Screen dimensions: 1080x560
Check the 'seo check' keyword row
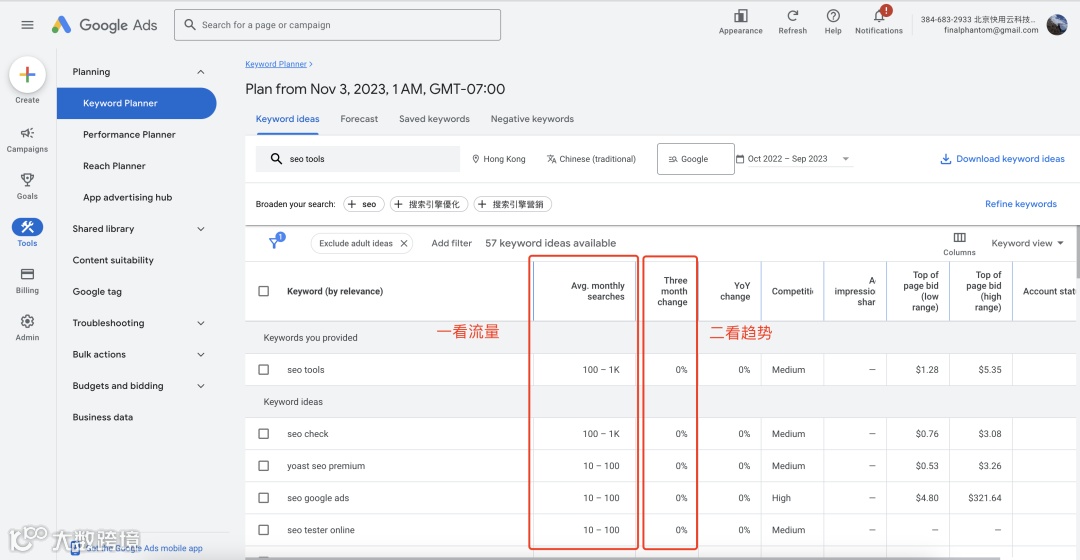tap(264, 434)
